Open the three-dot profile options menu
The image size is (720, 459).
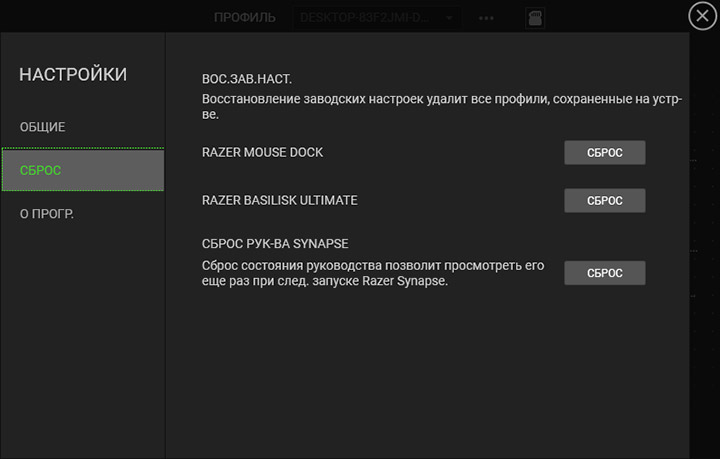click(486, 18)
